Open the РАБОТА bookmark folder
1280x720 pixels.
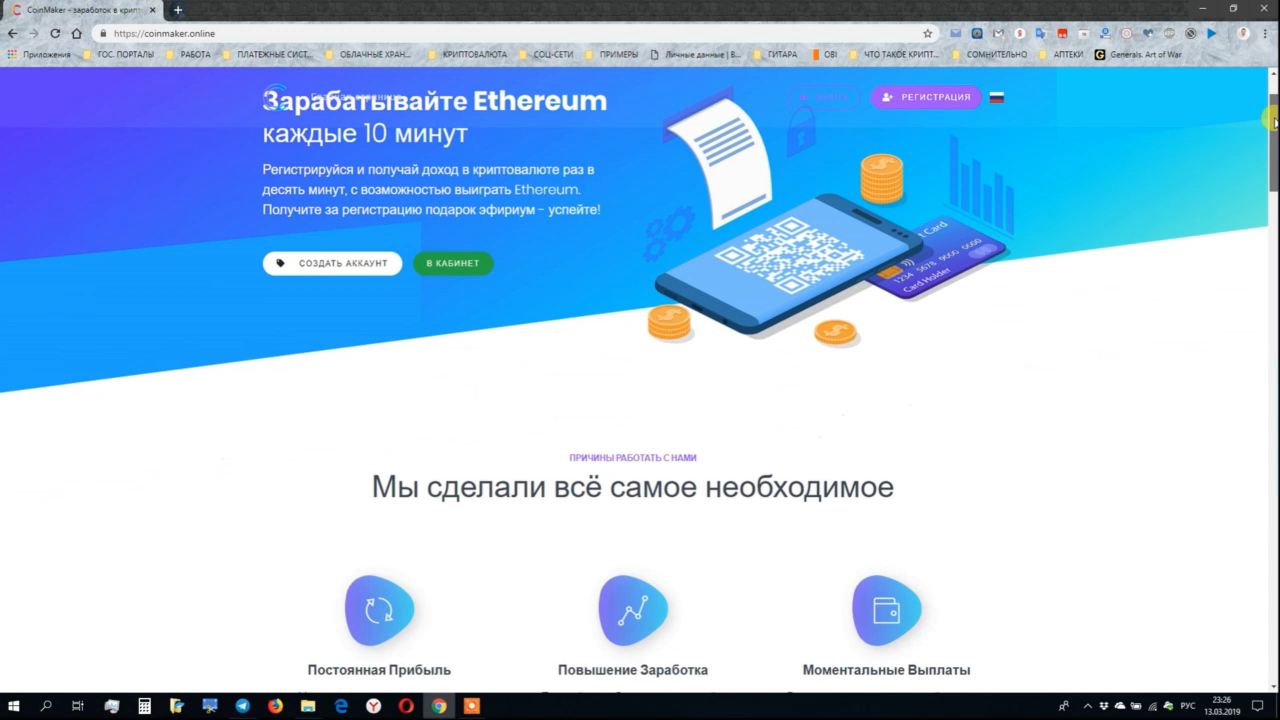[188, 54]
